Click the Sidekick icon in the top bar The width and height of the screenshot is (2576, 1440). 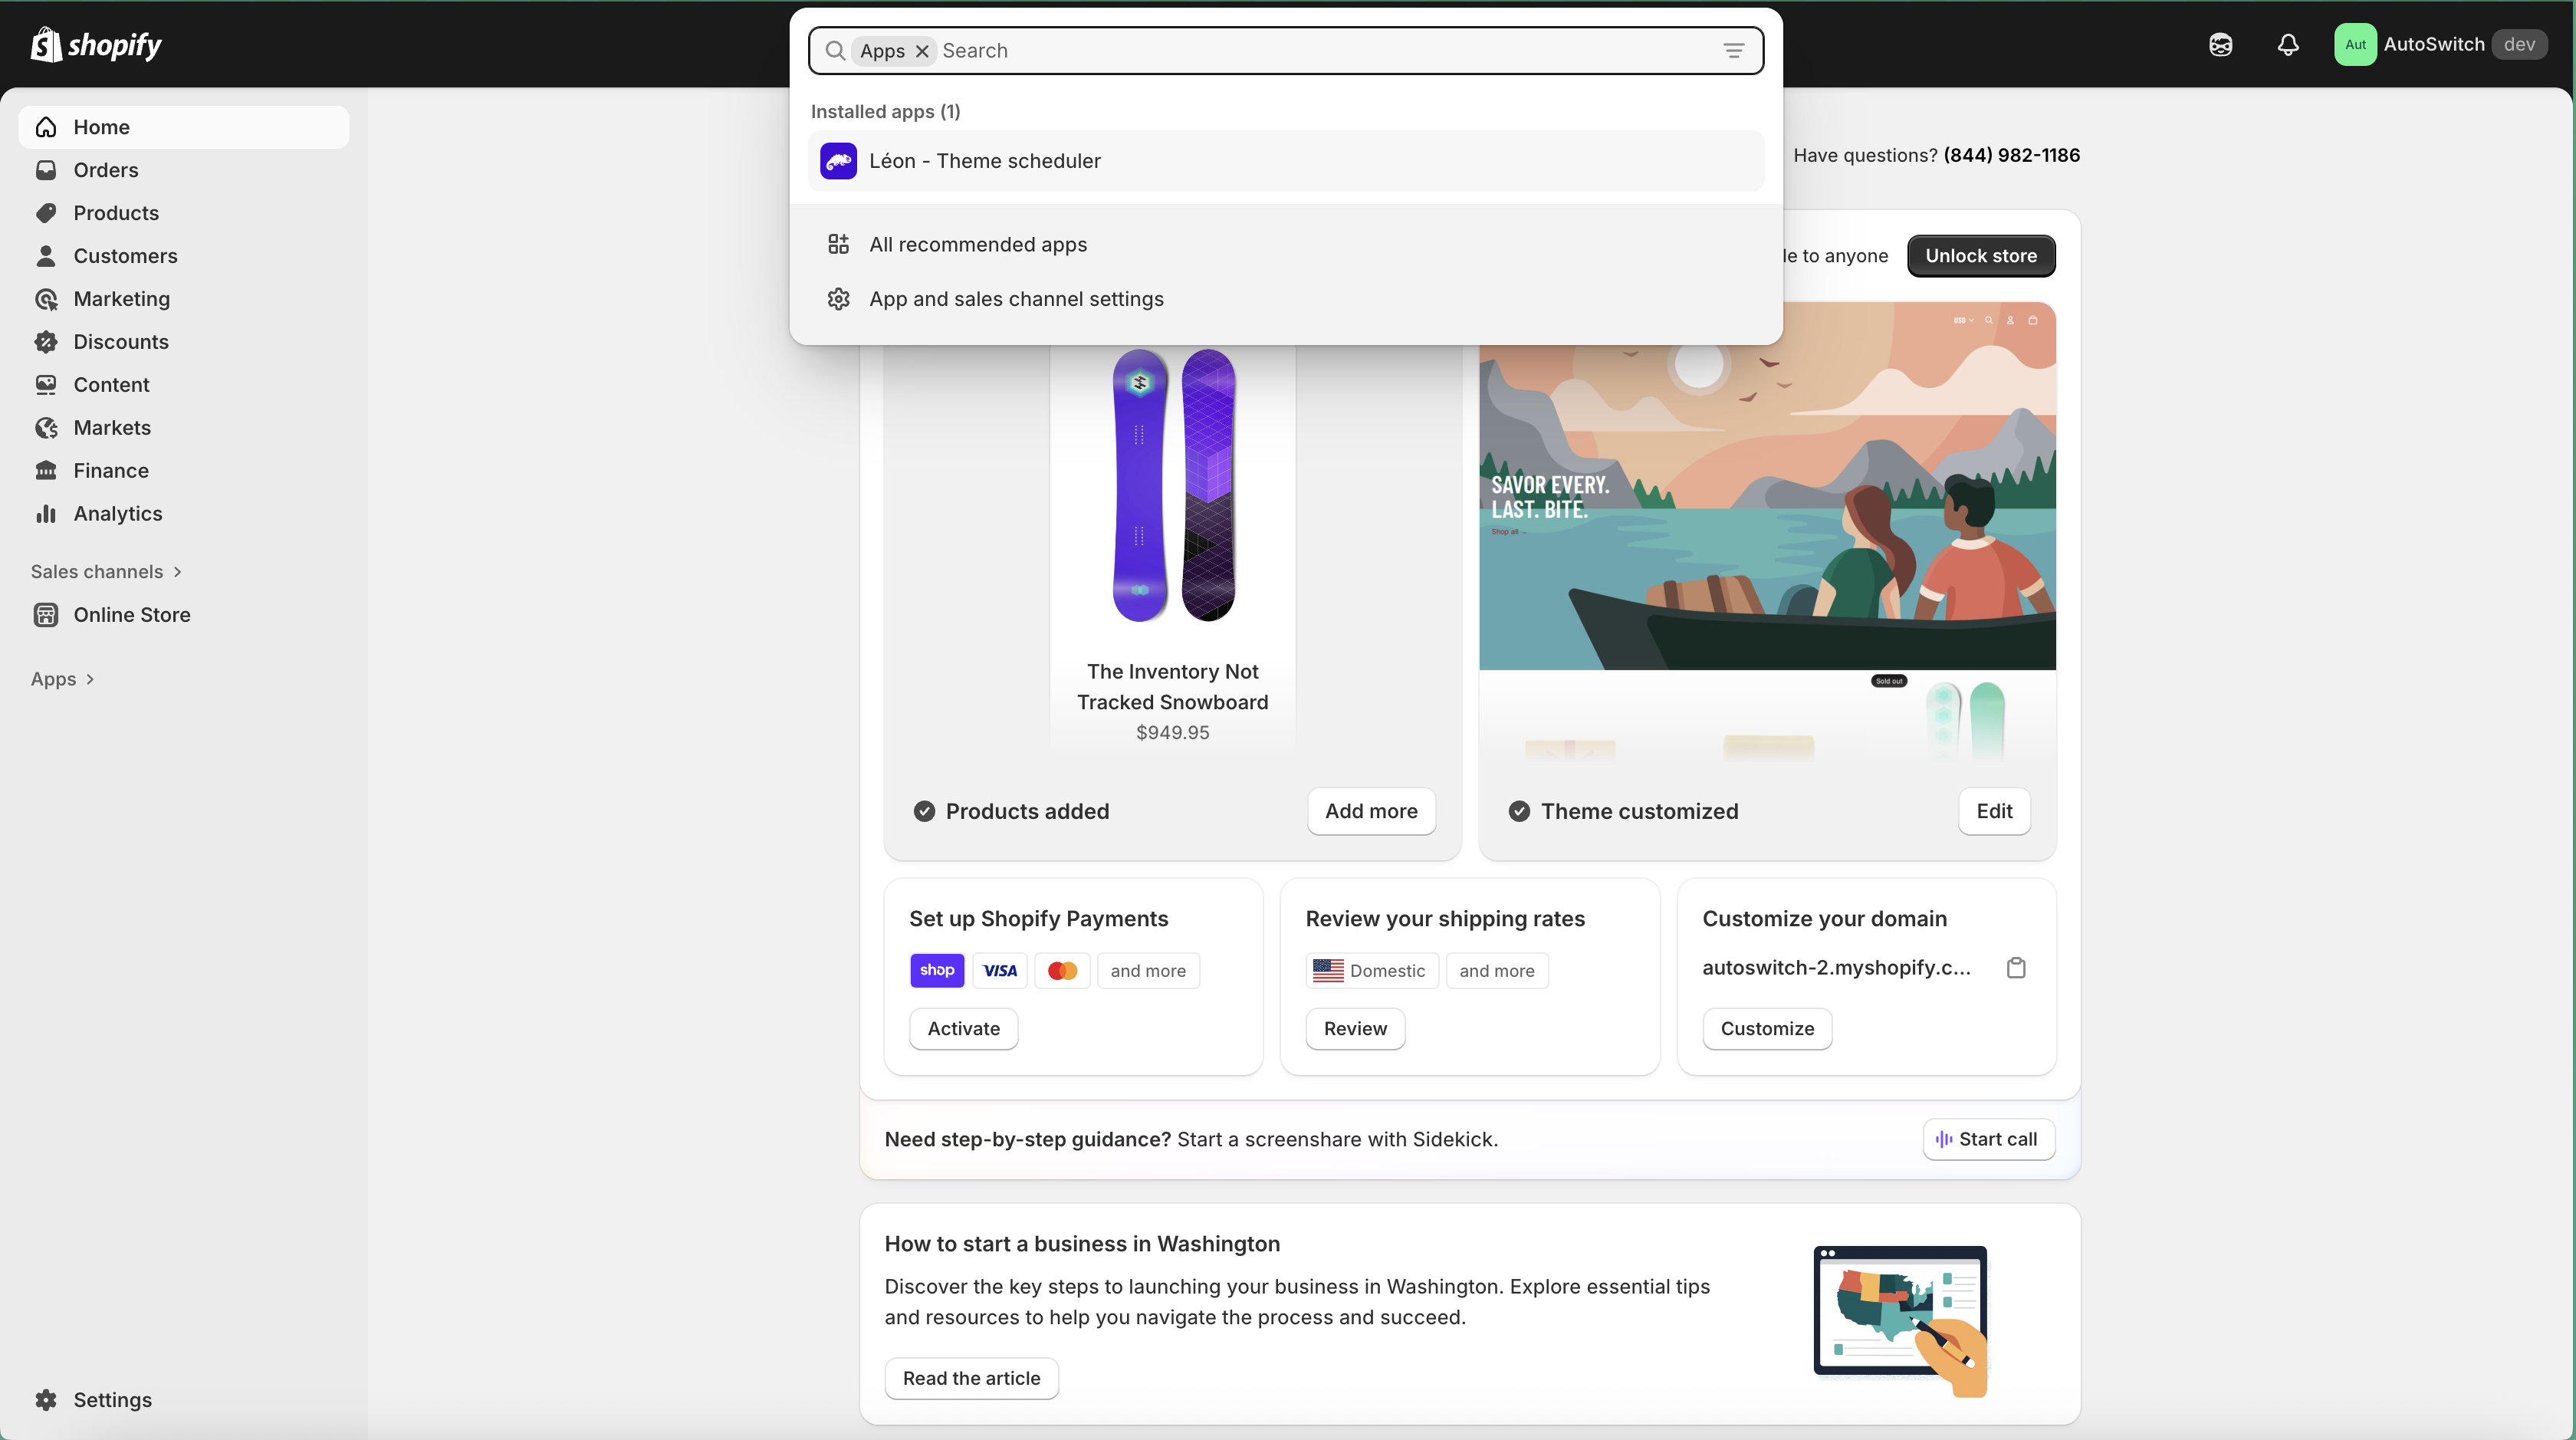point(2220,44)
